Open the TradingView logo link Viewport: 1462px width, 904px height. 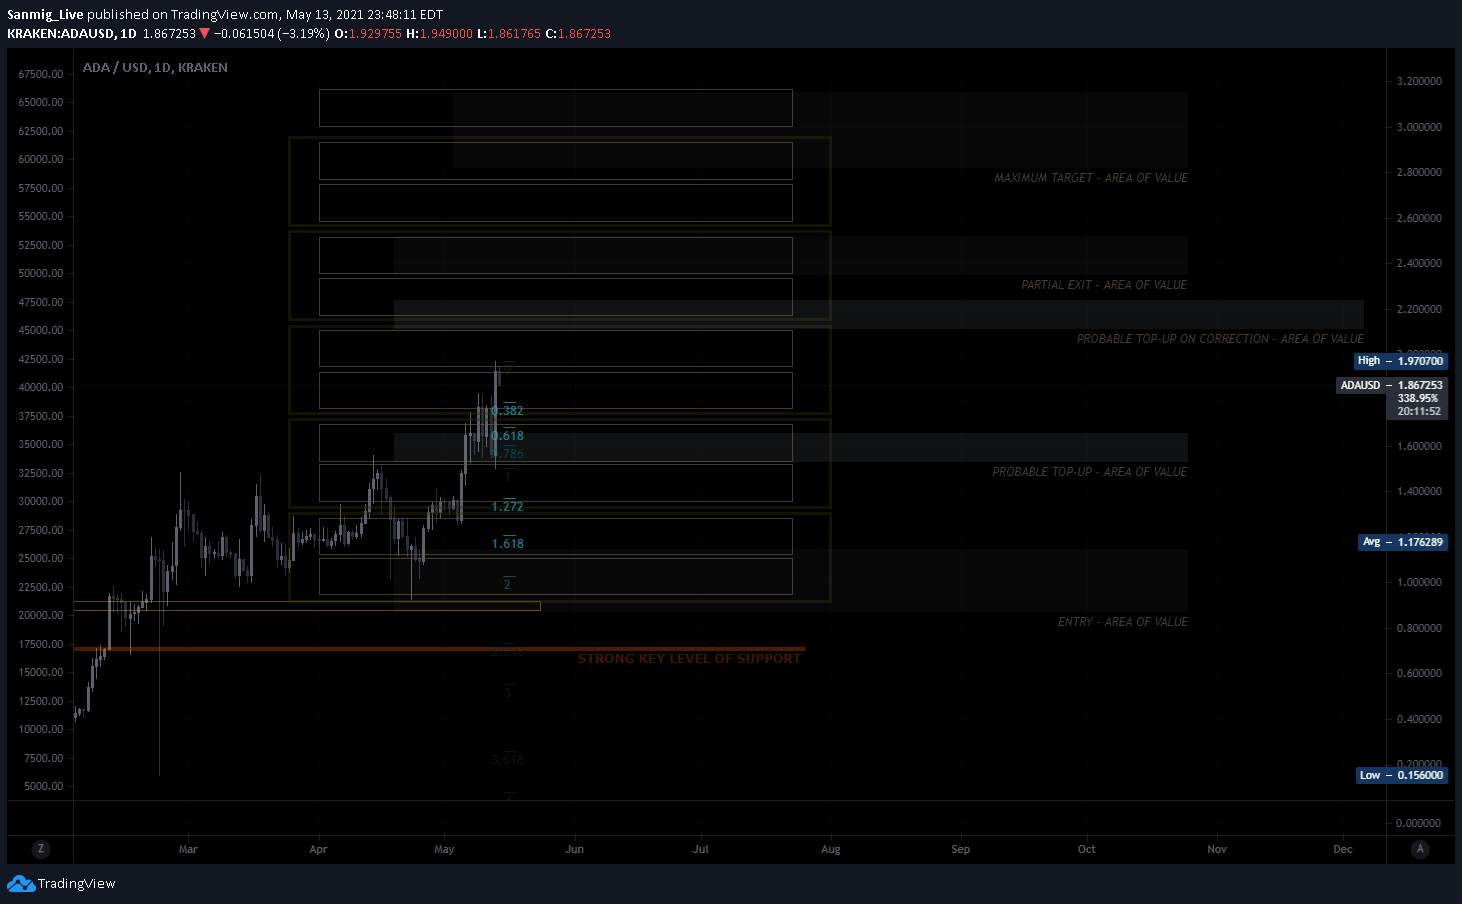tap(61, 884)
